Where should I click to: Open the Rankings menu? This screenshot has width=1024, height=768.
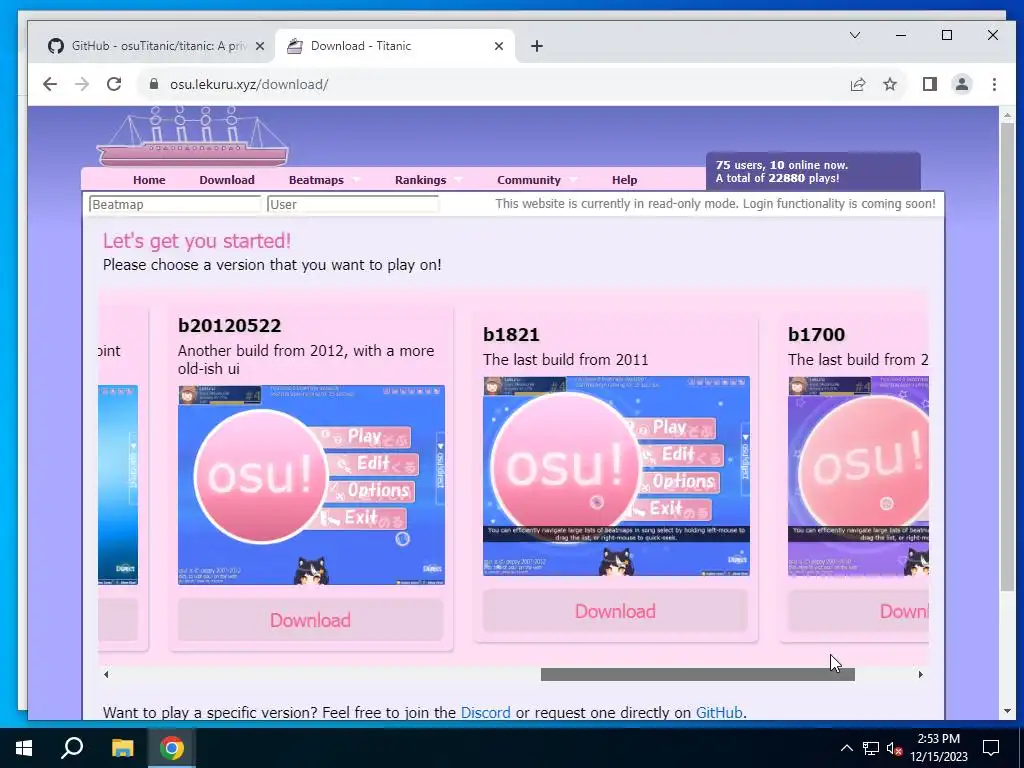421,180
